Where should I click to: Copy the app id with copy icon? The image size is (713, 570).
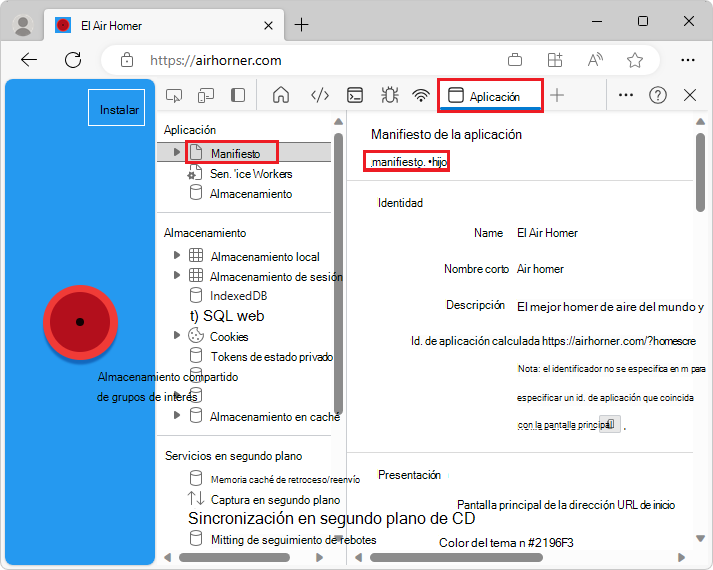coord(610,424)
